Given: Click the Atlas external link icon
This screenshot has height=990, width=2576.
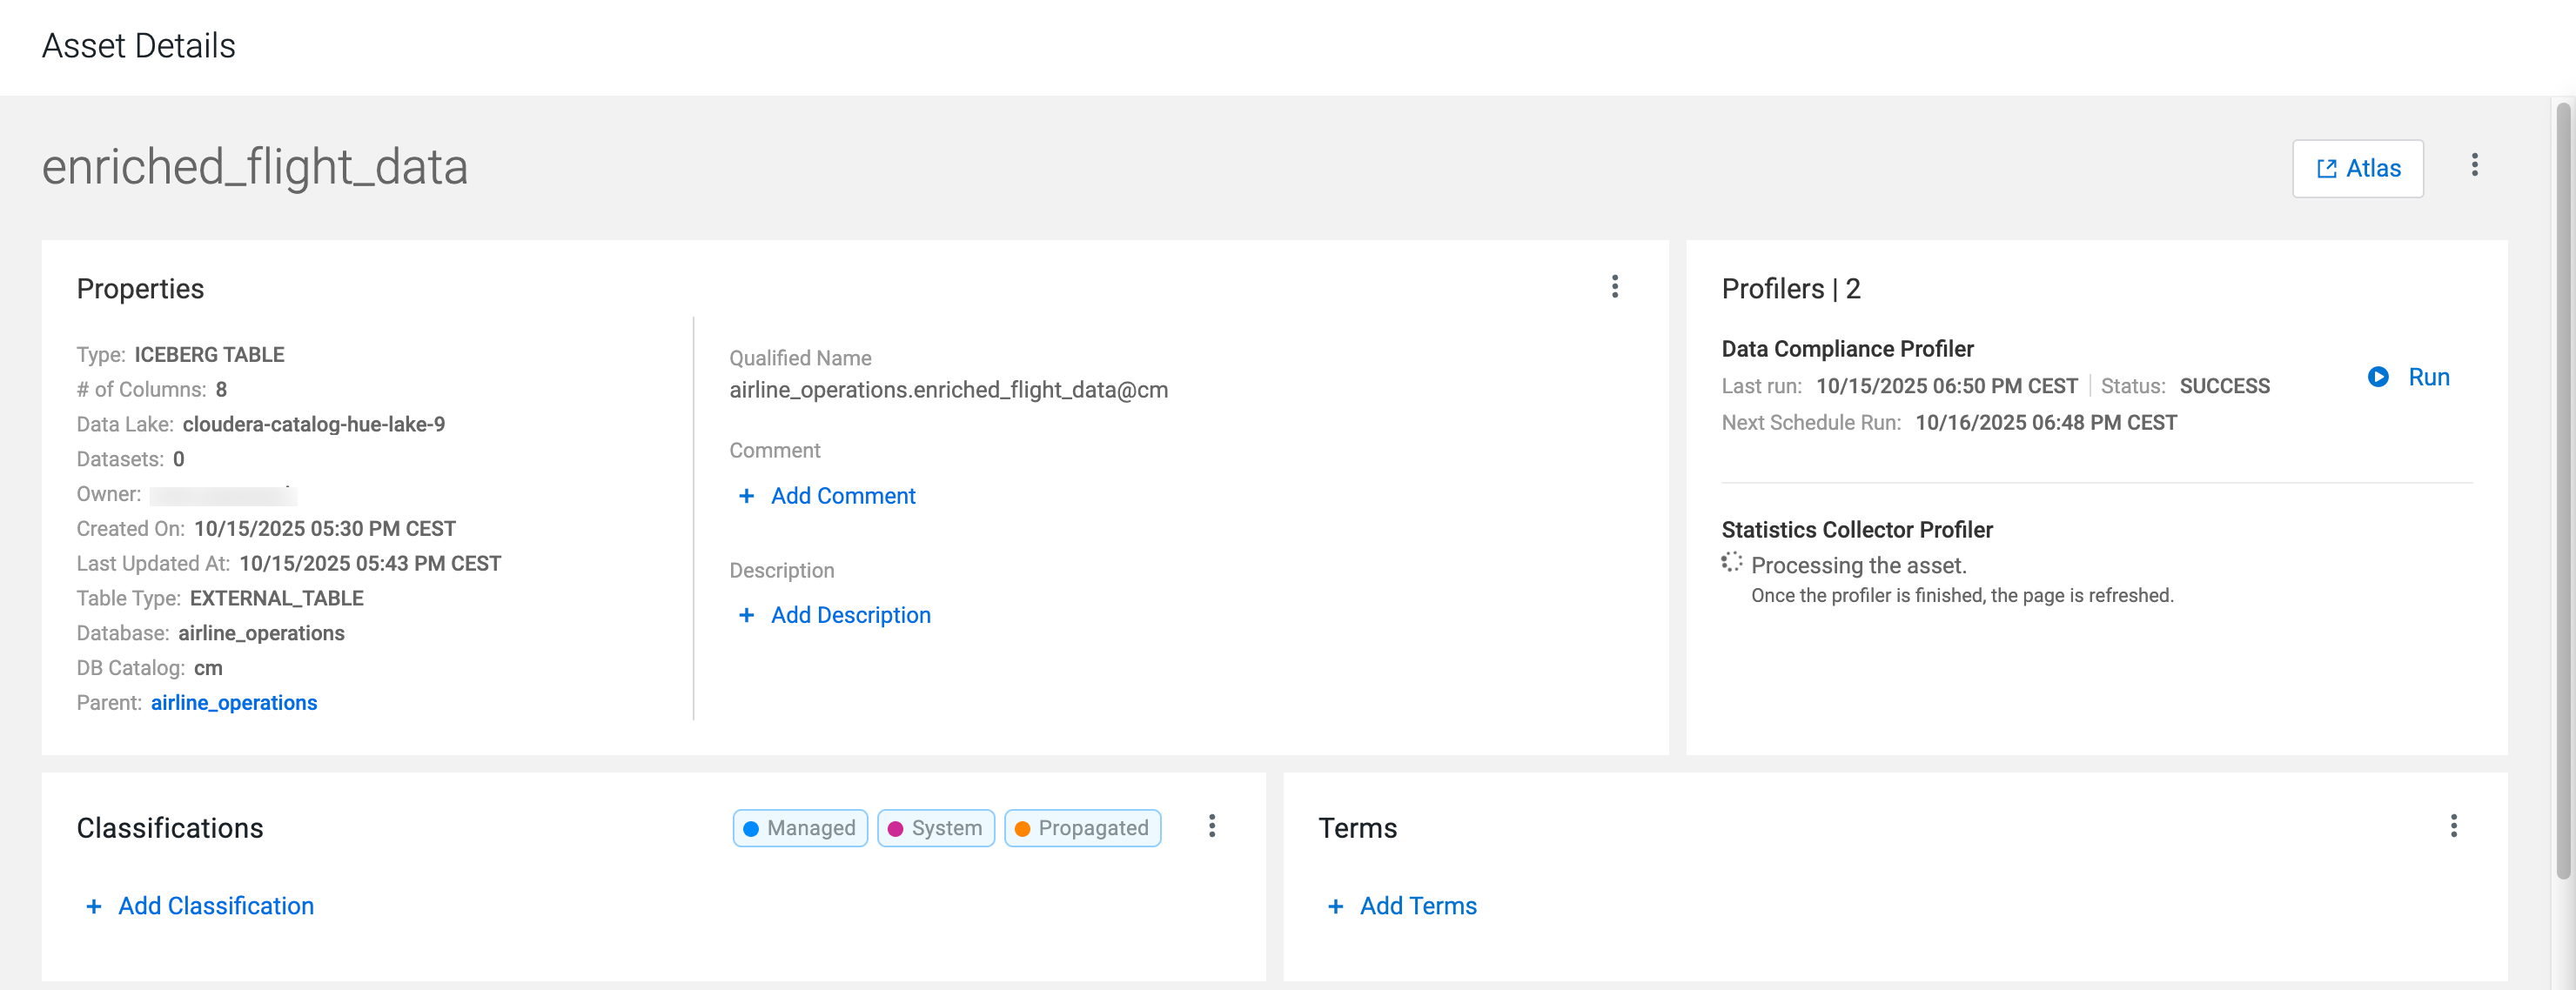Looking at the screenshot, I should click(x=2326, y=169).
